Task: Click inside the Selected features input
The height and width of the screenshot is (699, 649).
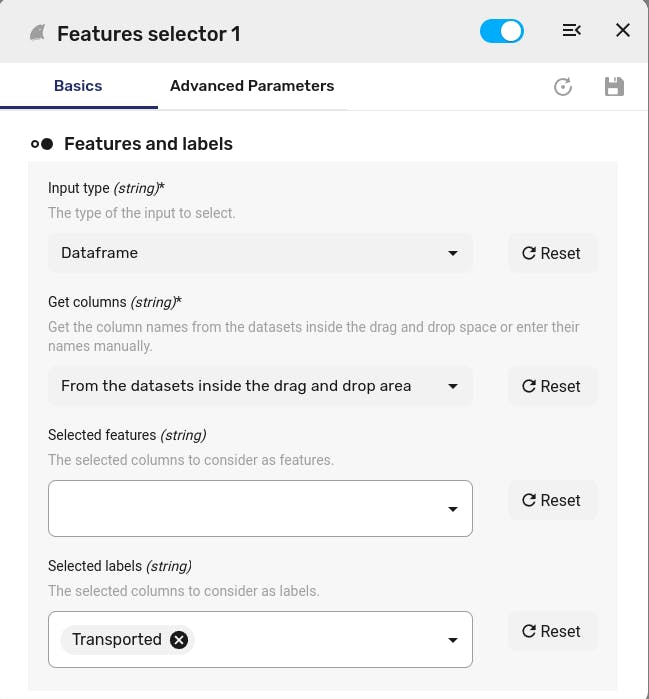Action: pyautogui.click(x=240, y=508)
